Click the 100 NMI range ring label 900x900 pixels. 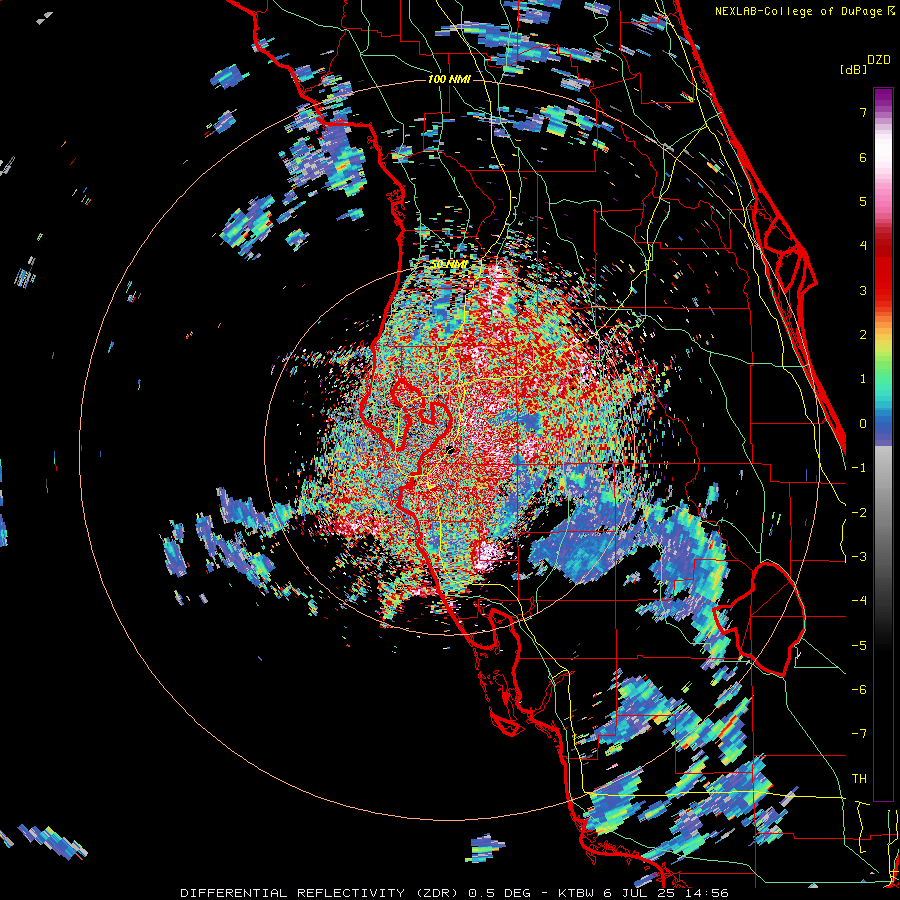point(449,79)
